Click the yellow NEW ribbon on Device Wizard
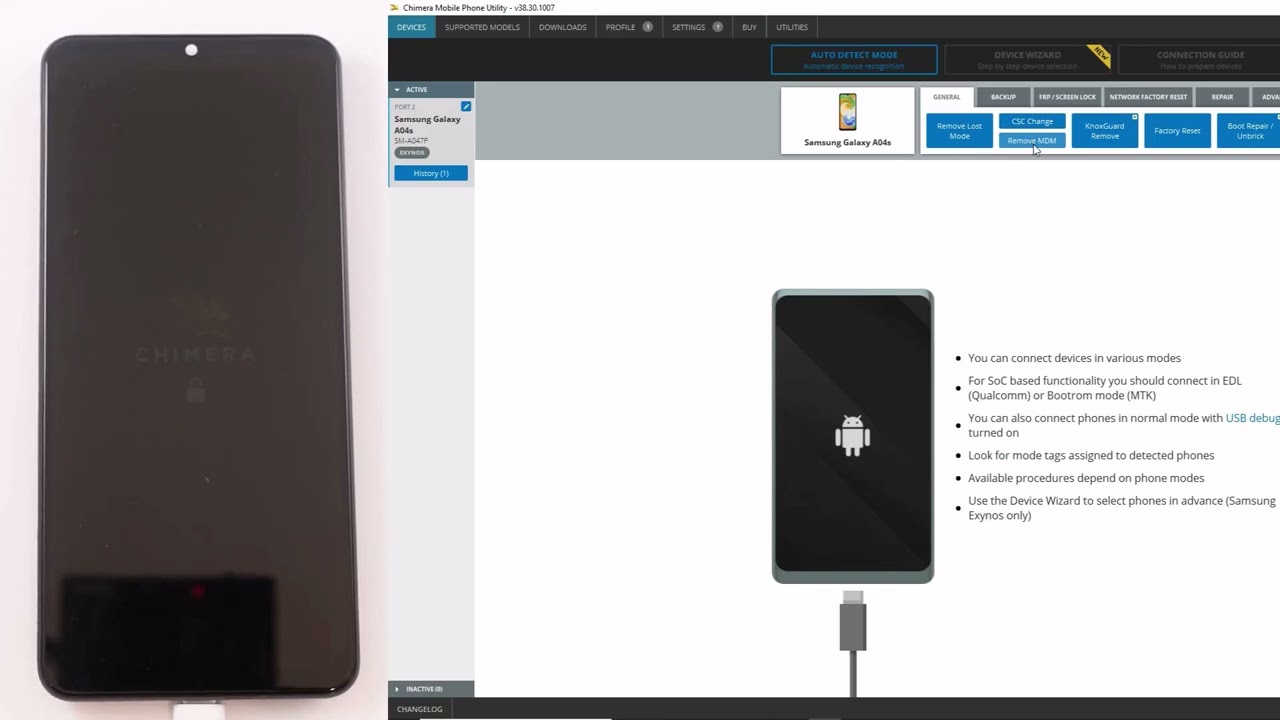 point(1100,54)
